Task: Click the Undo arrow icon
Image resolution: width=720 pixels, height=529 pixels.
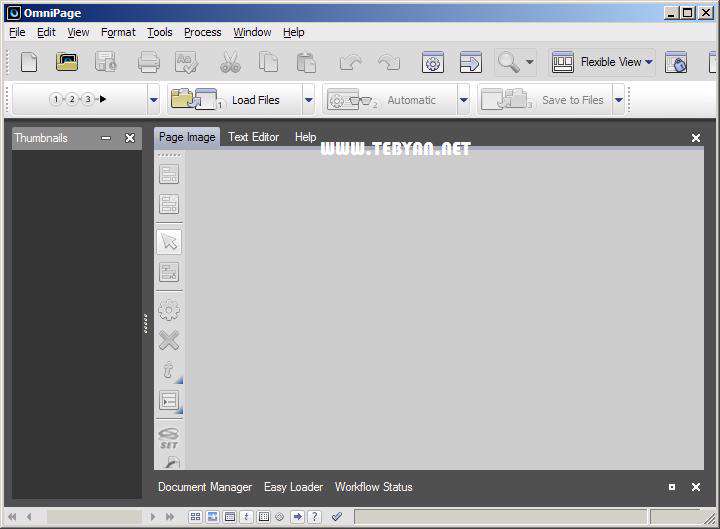Action: point(350,62)
